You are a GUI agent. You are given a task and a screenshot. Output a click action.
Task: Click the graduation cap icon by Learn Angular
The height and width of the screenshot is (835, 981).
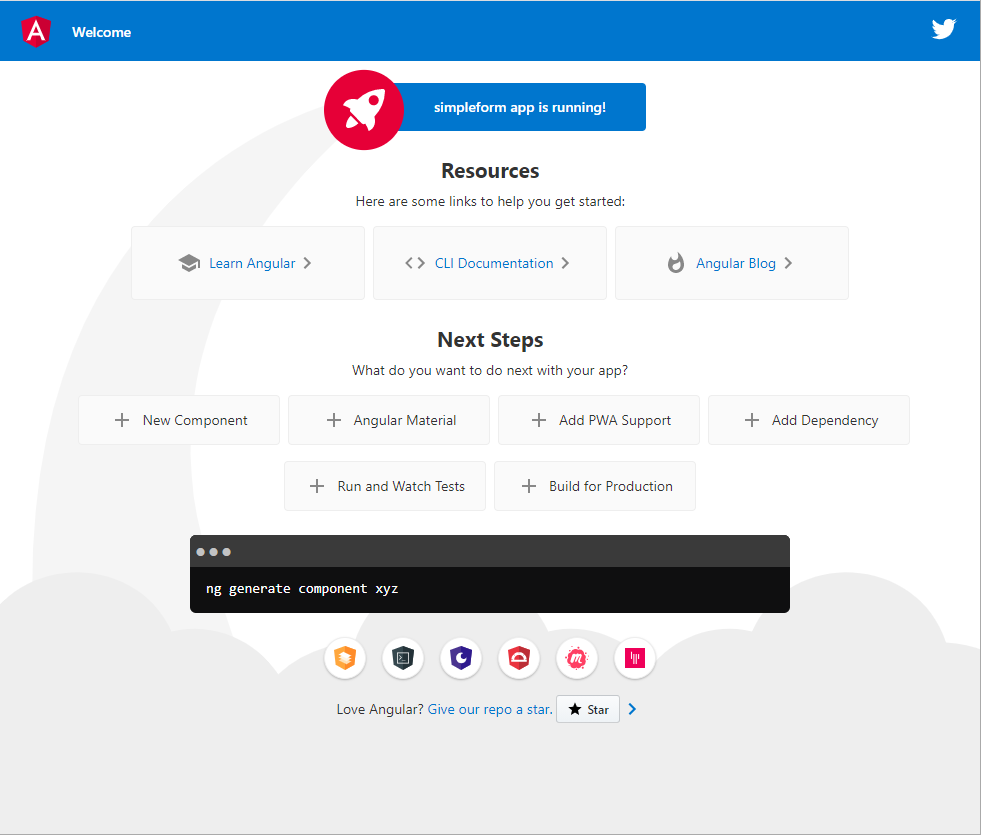(189, 263)
